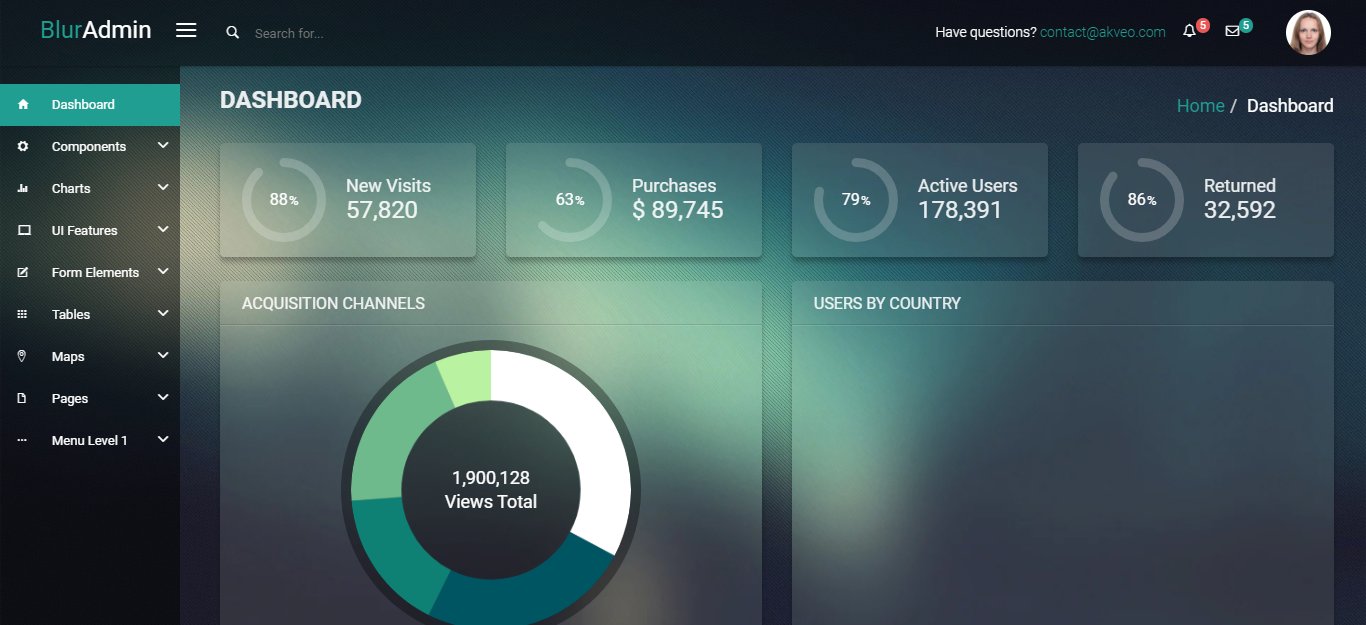This screenshot has height=625, width=1366.
Task: Go to Home via the breadcrumb link
Action: tap(1200, 106)
